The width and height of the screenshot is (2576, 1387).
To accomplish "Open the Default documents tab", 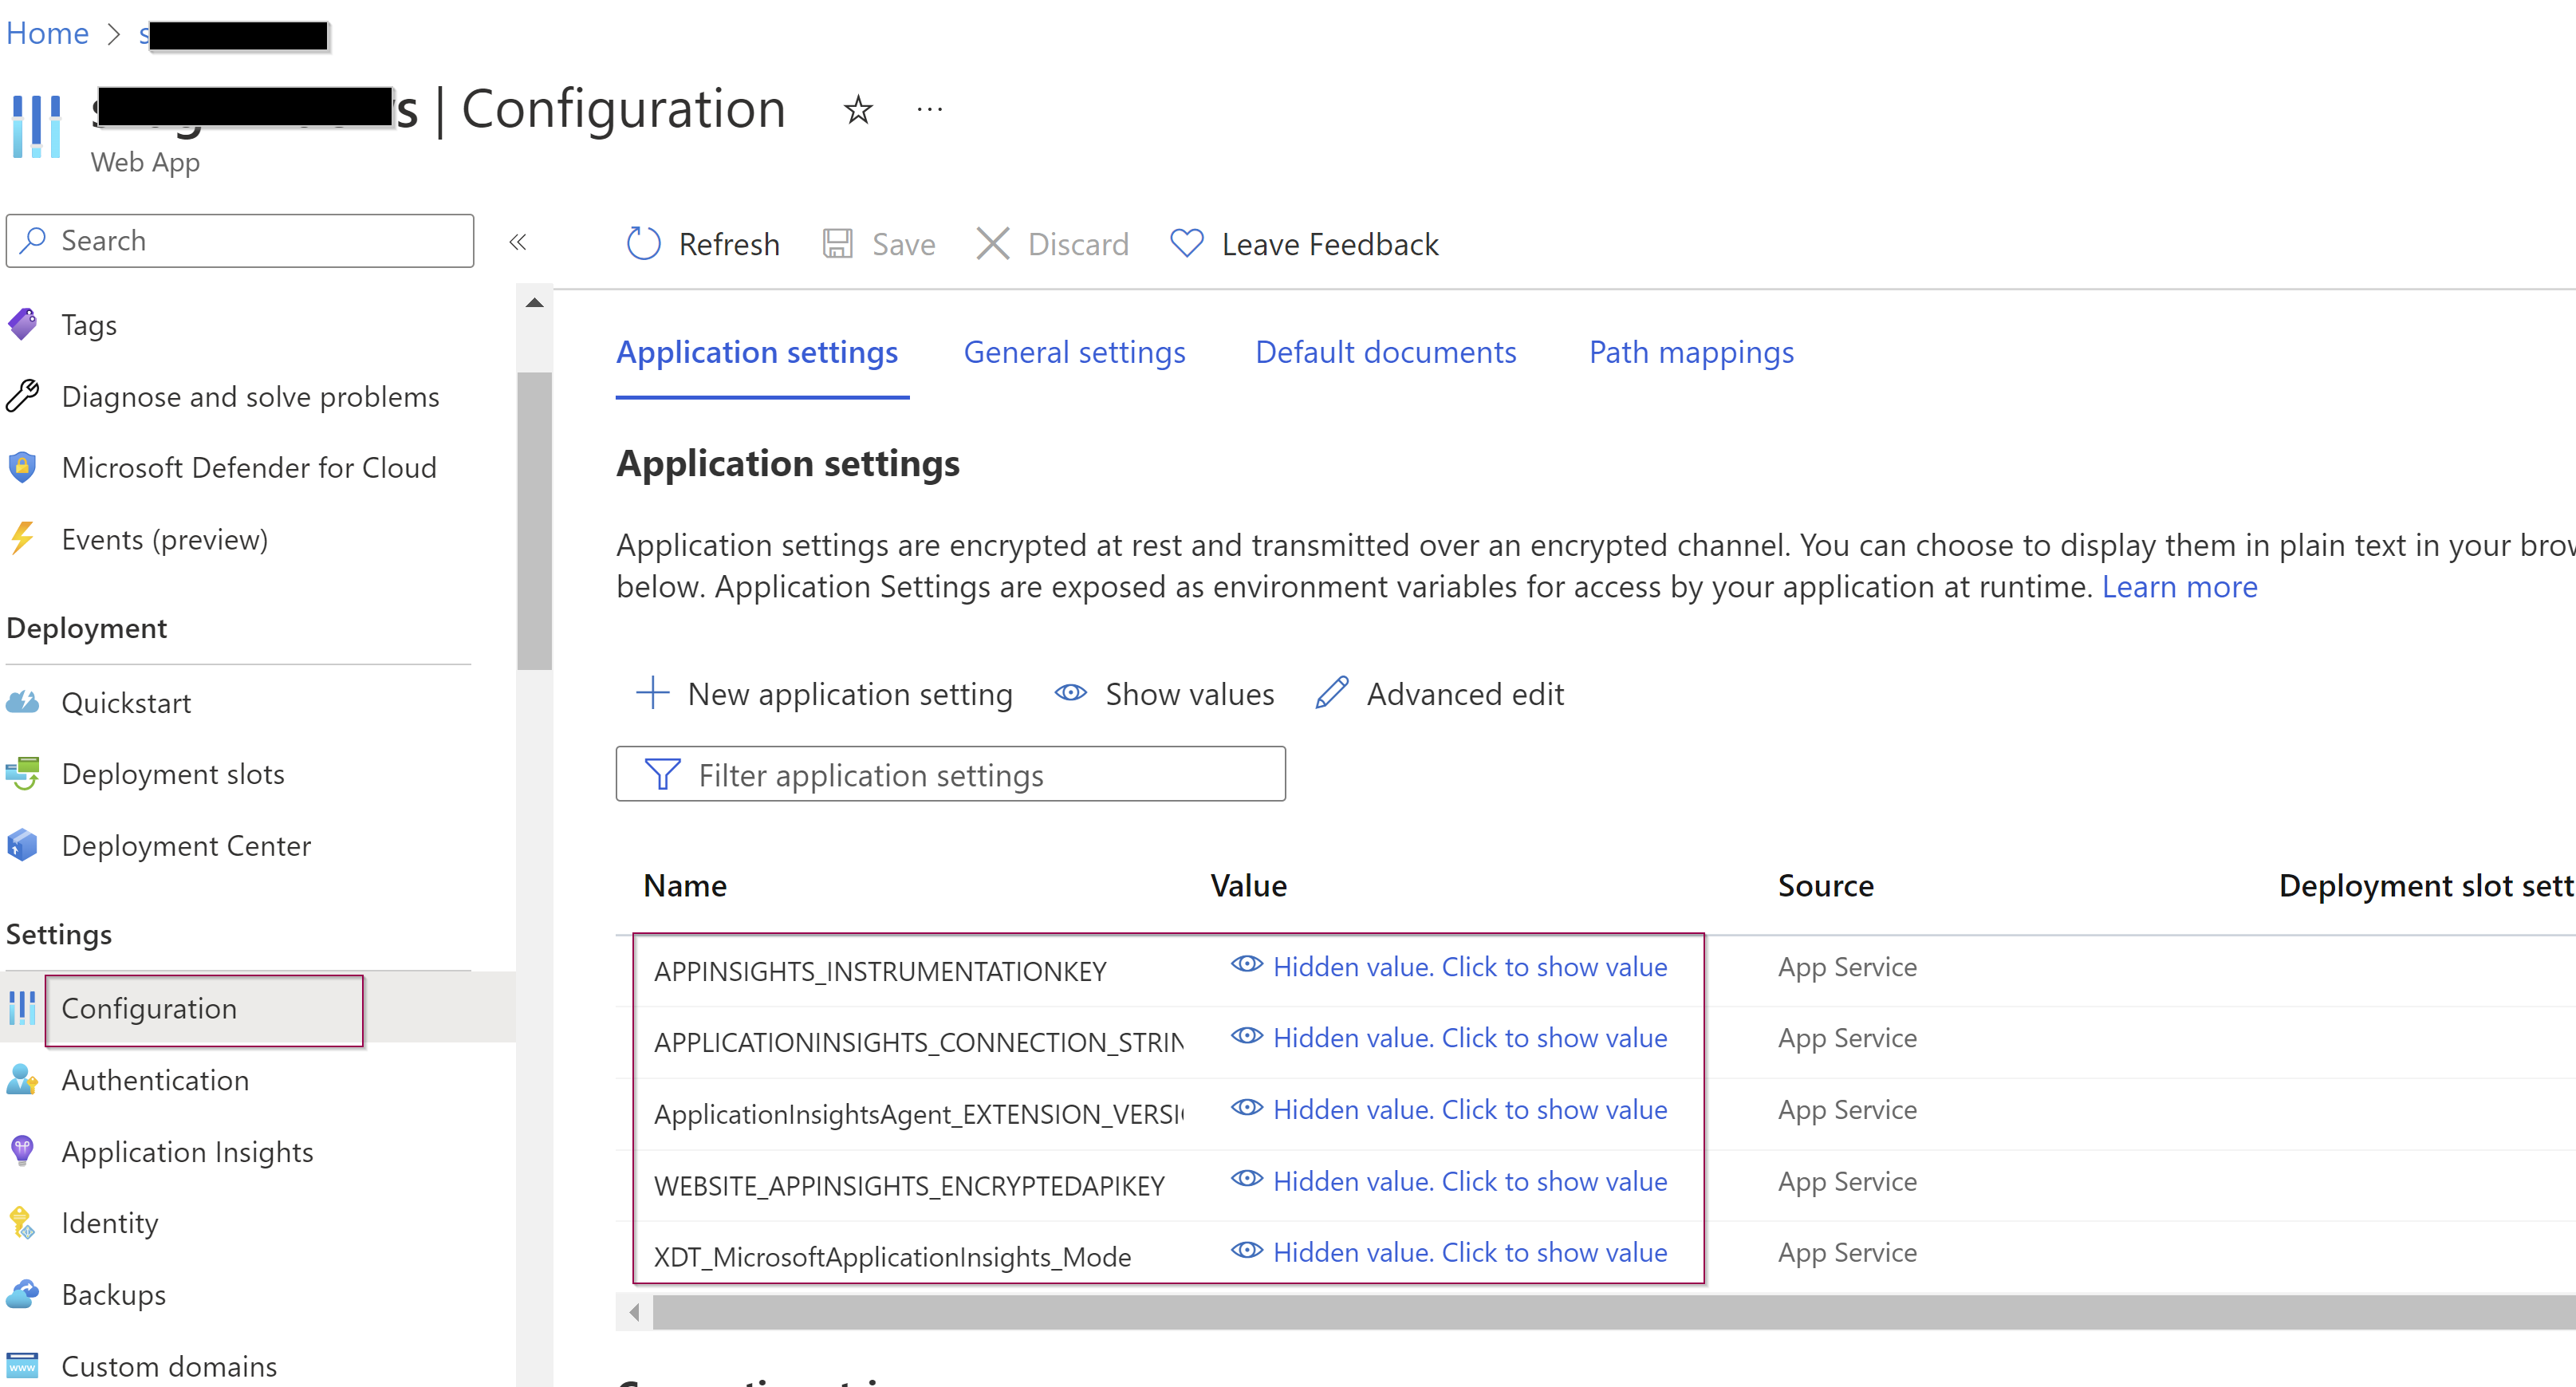I will coord(1386,352).
